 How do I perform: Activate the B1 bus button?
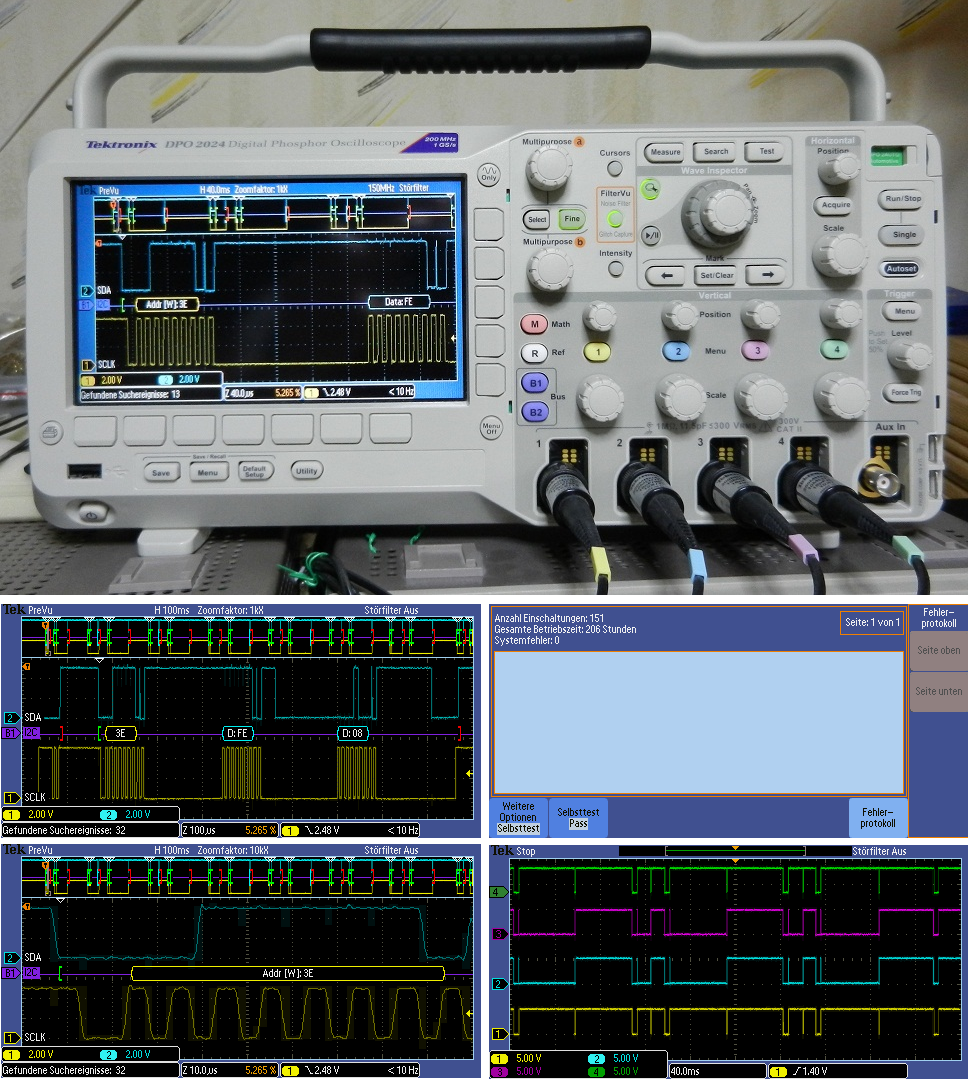click(x=535, y=383)
